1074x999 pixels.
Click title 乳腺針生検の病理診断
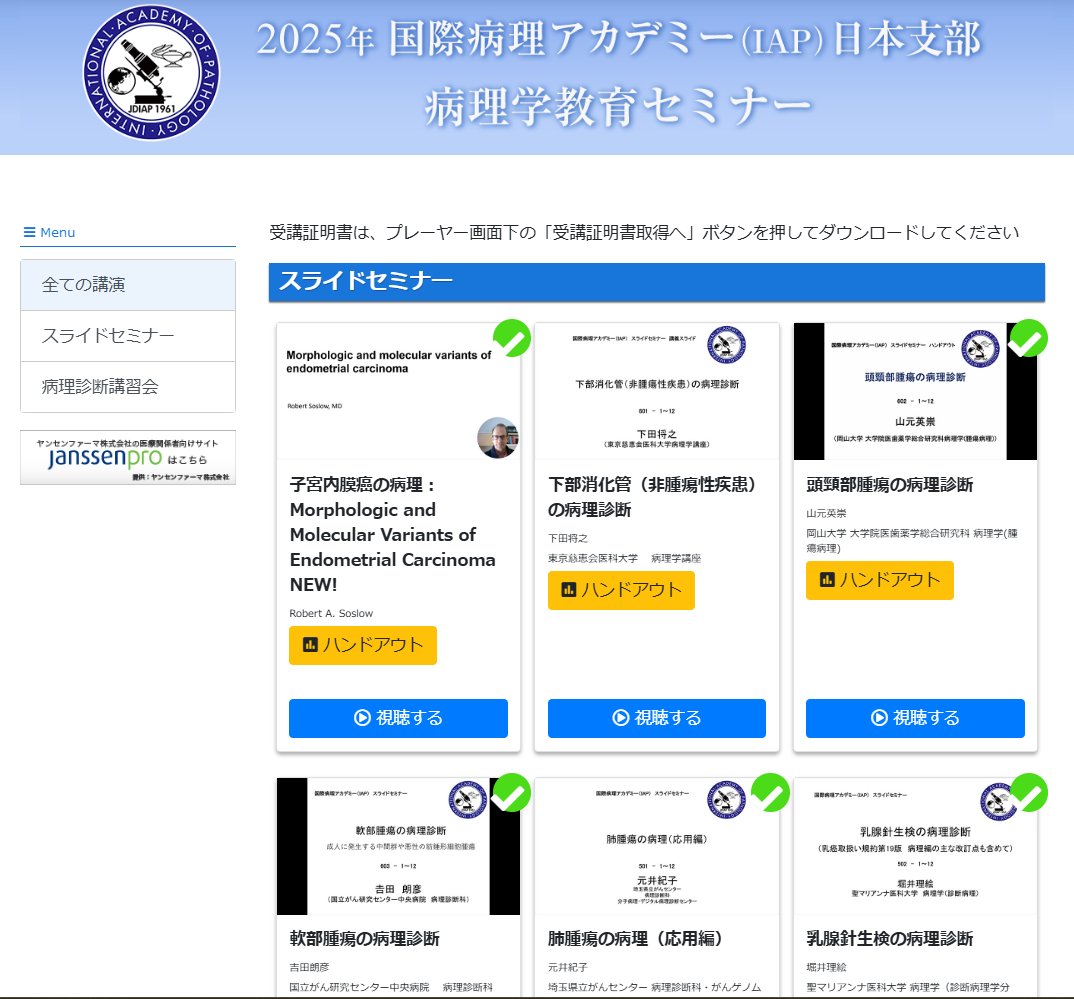890,939
